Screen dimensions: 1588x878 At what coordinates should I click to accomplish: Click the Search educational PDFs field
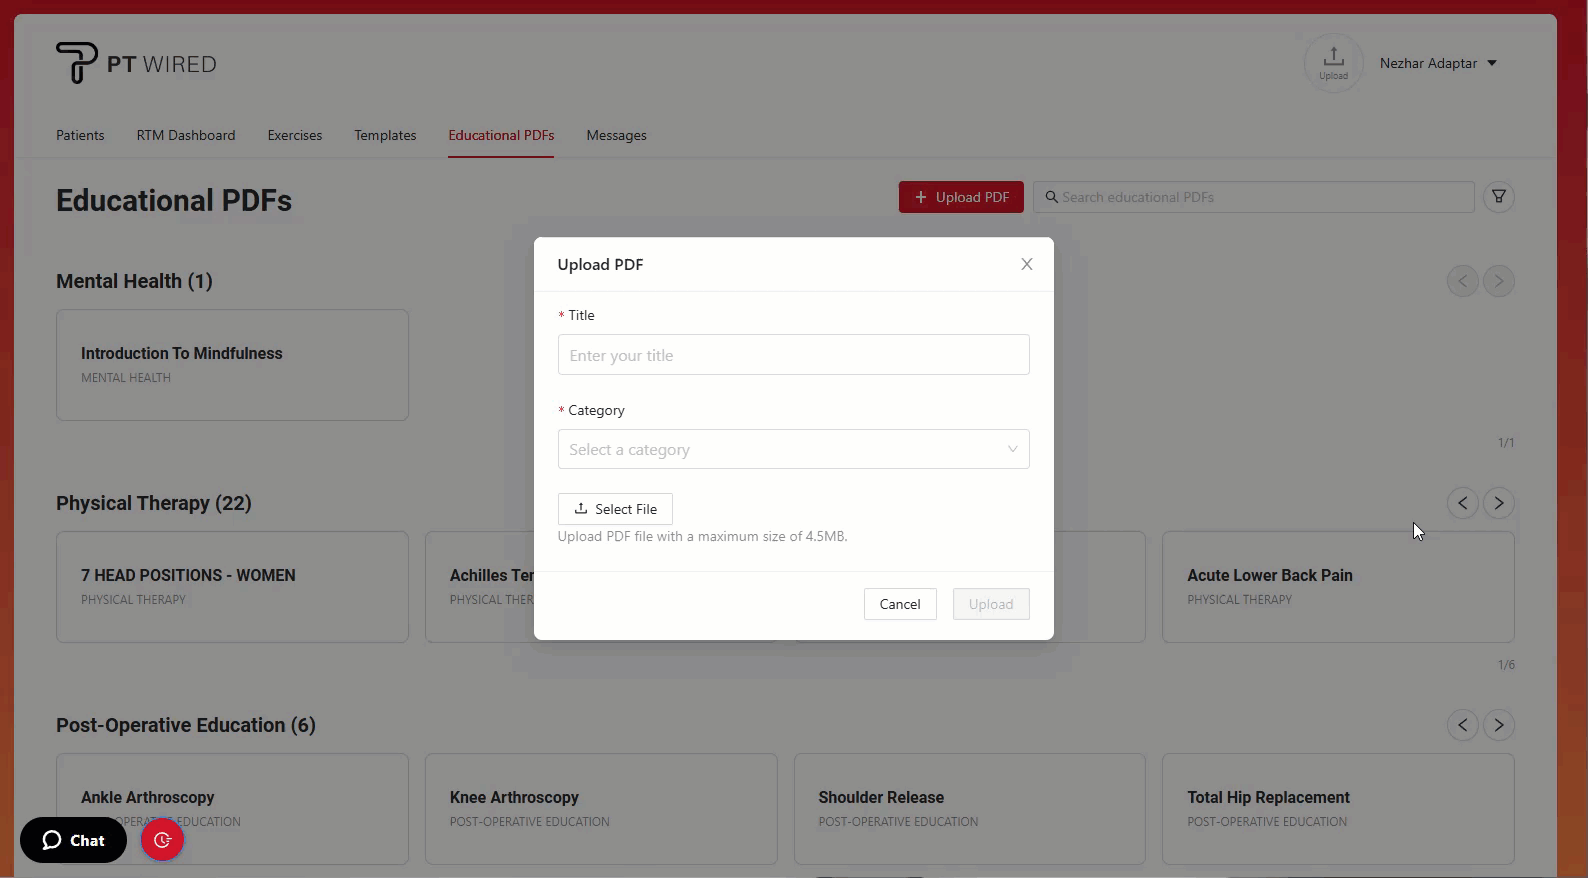pyautogui.click(x=1254, y=197)
